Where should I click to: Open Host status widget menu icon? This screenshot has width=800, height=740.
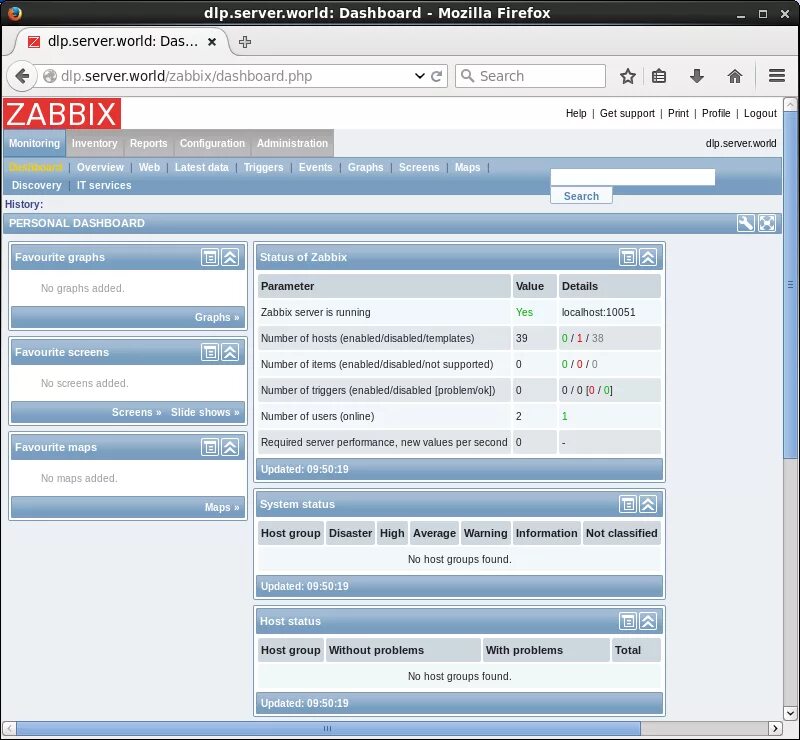pyautogui.click(x=628, y=621)
